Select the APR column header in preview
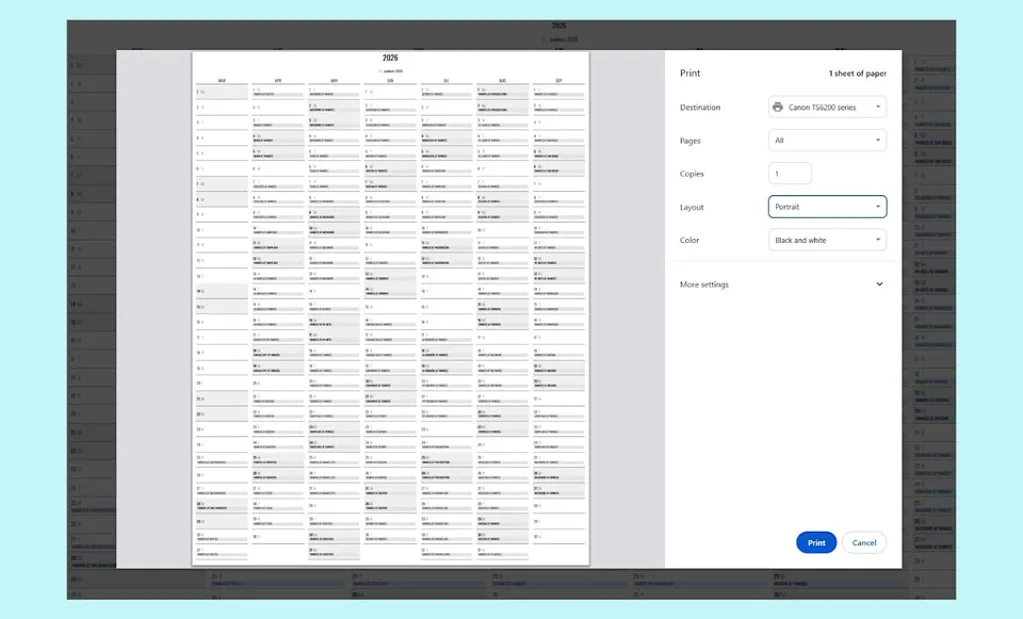The height and width of the screenshot is (619, 1023). click(278, 80)
